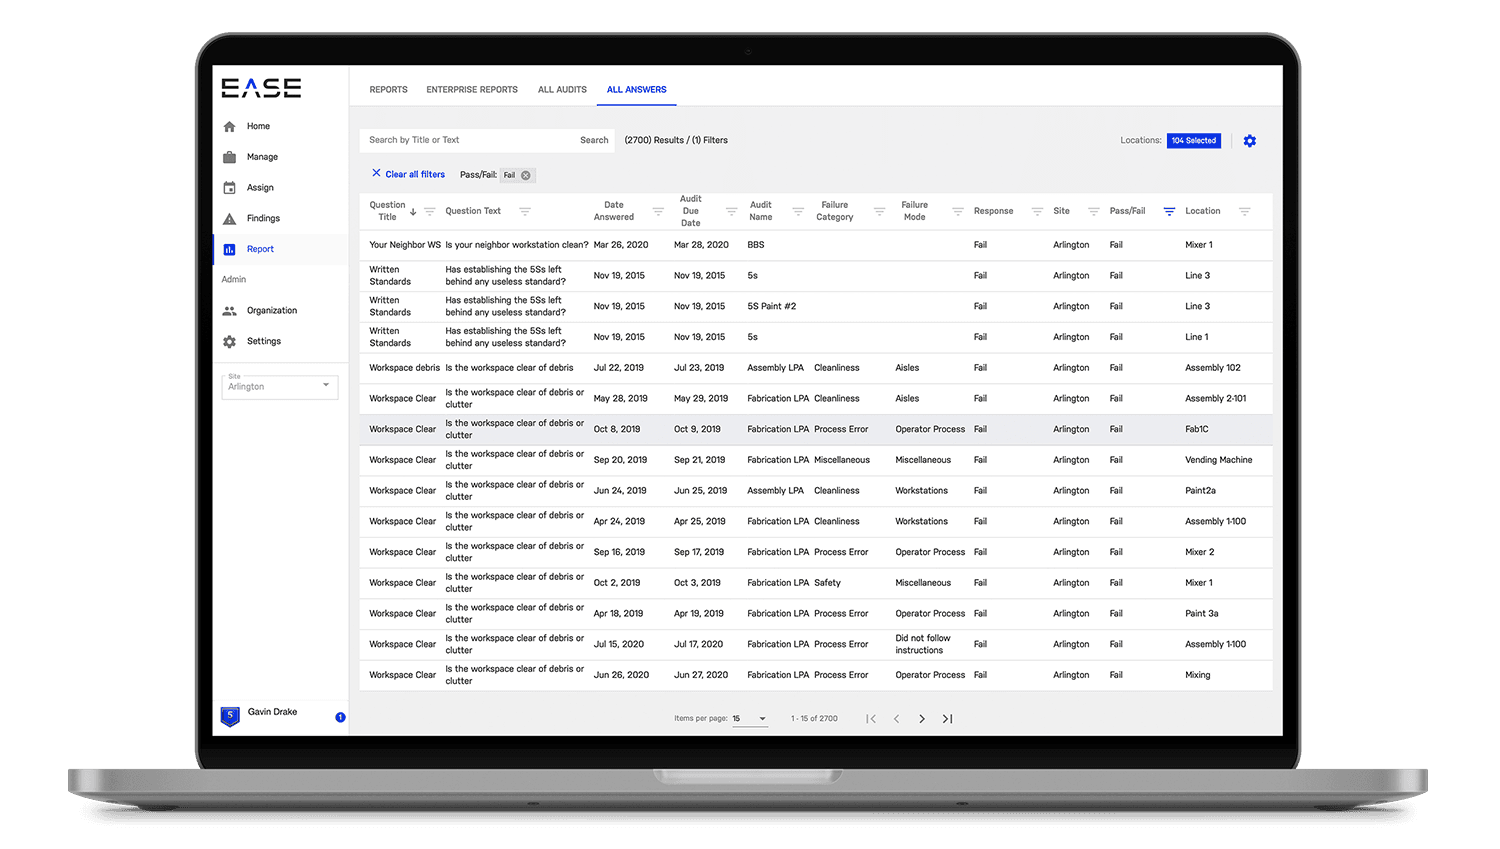
Task: Remove the Pass/Fail Fail filter chip
Action: (x=526, y=175)
